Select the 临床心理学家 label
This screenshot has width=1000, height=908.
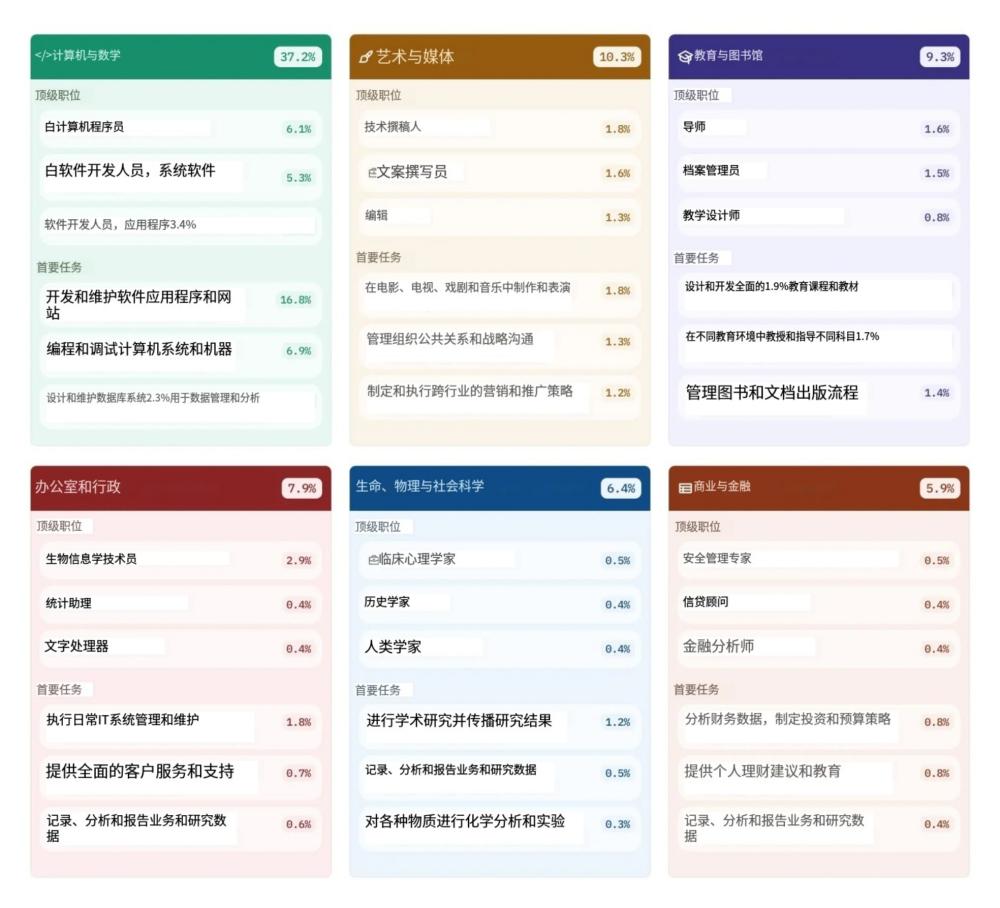418,559
